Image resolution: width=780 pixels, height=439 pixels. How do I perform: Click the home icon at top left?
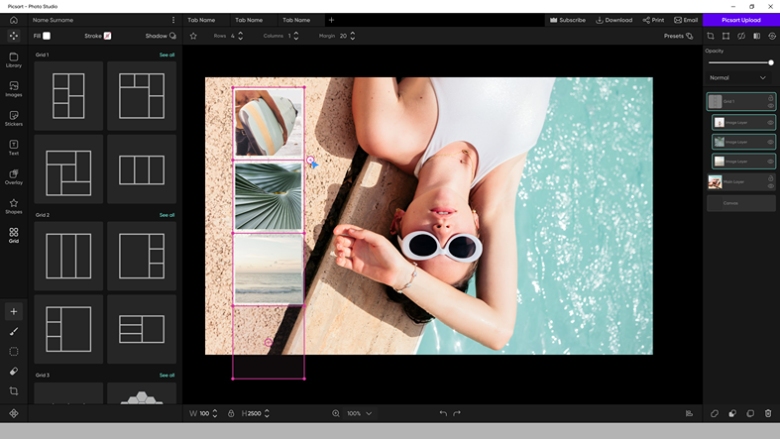pos(13,20)
